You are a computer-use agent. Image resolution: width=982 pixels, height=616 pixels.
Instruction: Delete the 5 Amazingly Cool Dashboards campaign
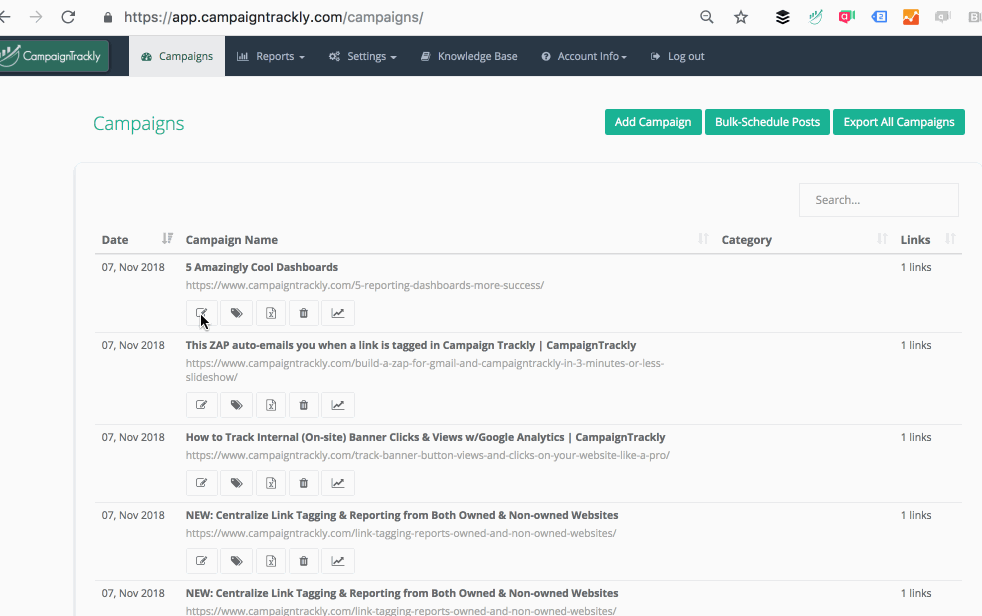pos(304,313)
